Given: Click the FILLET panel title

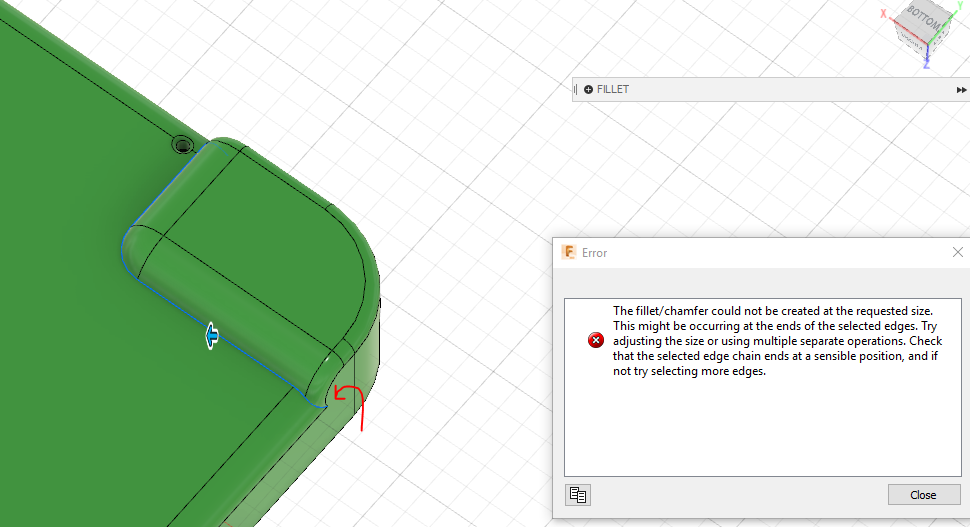Looking at the screenshot, I should click(612, 90).
